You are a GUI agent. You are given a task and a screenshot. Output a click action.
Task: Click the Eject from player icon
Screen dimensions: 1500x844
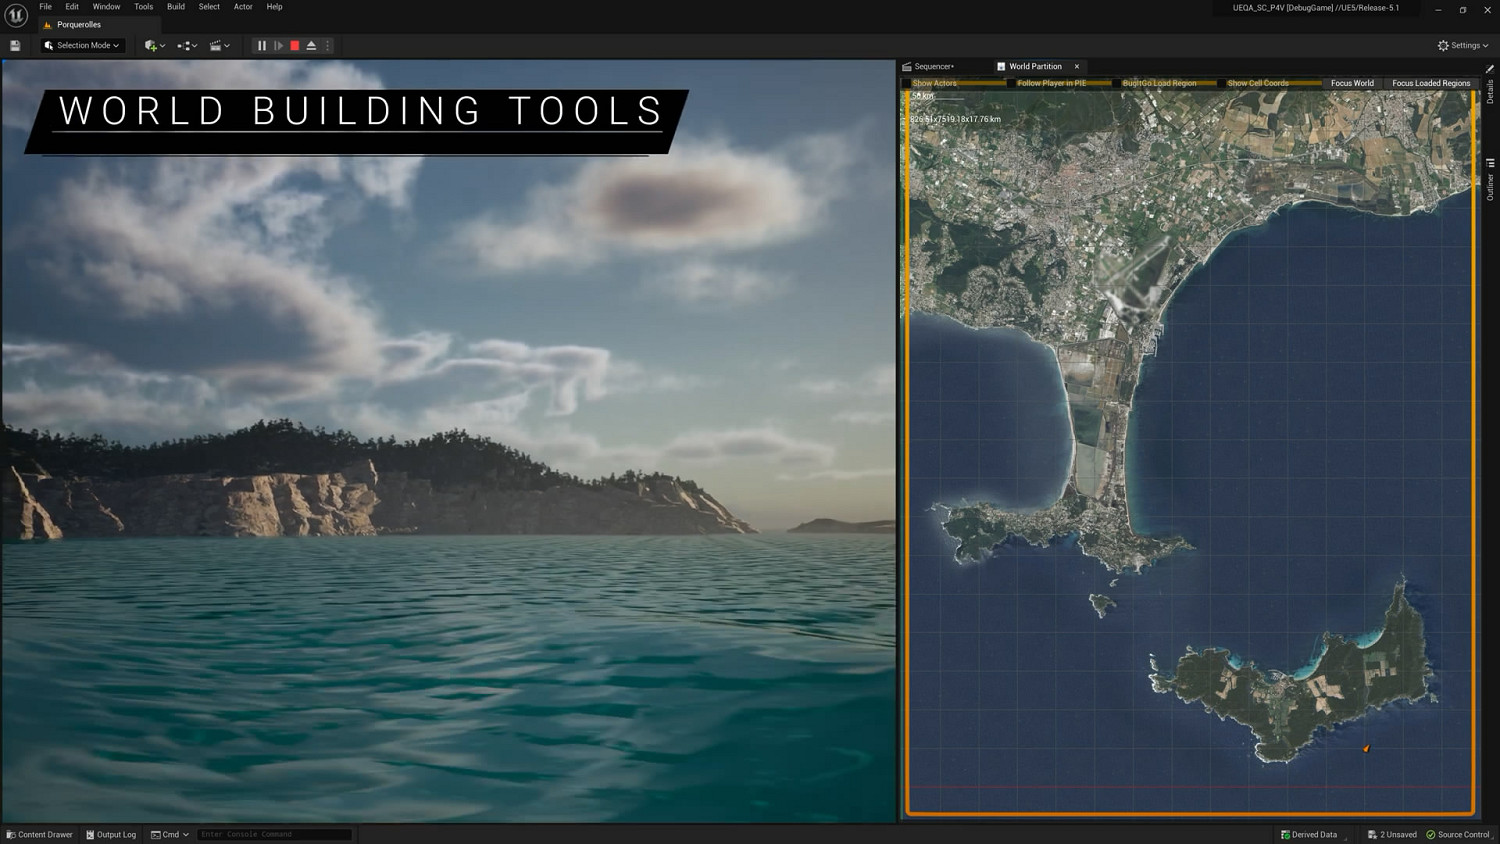coord(311,46)
